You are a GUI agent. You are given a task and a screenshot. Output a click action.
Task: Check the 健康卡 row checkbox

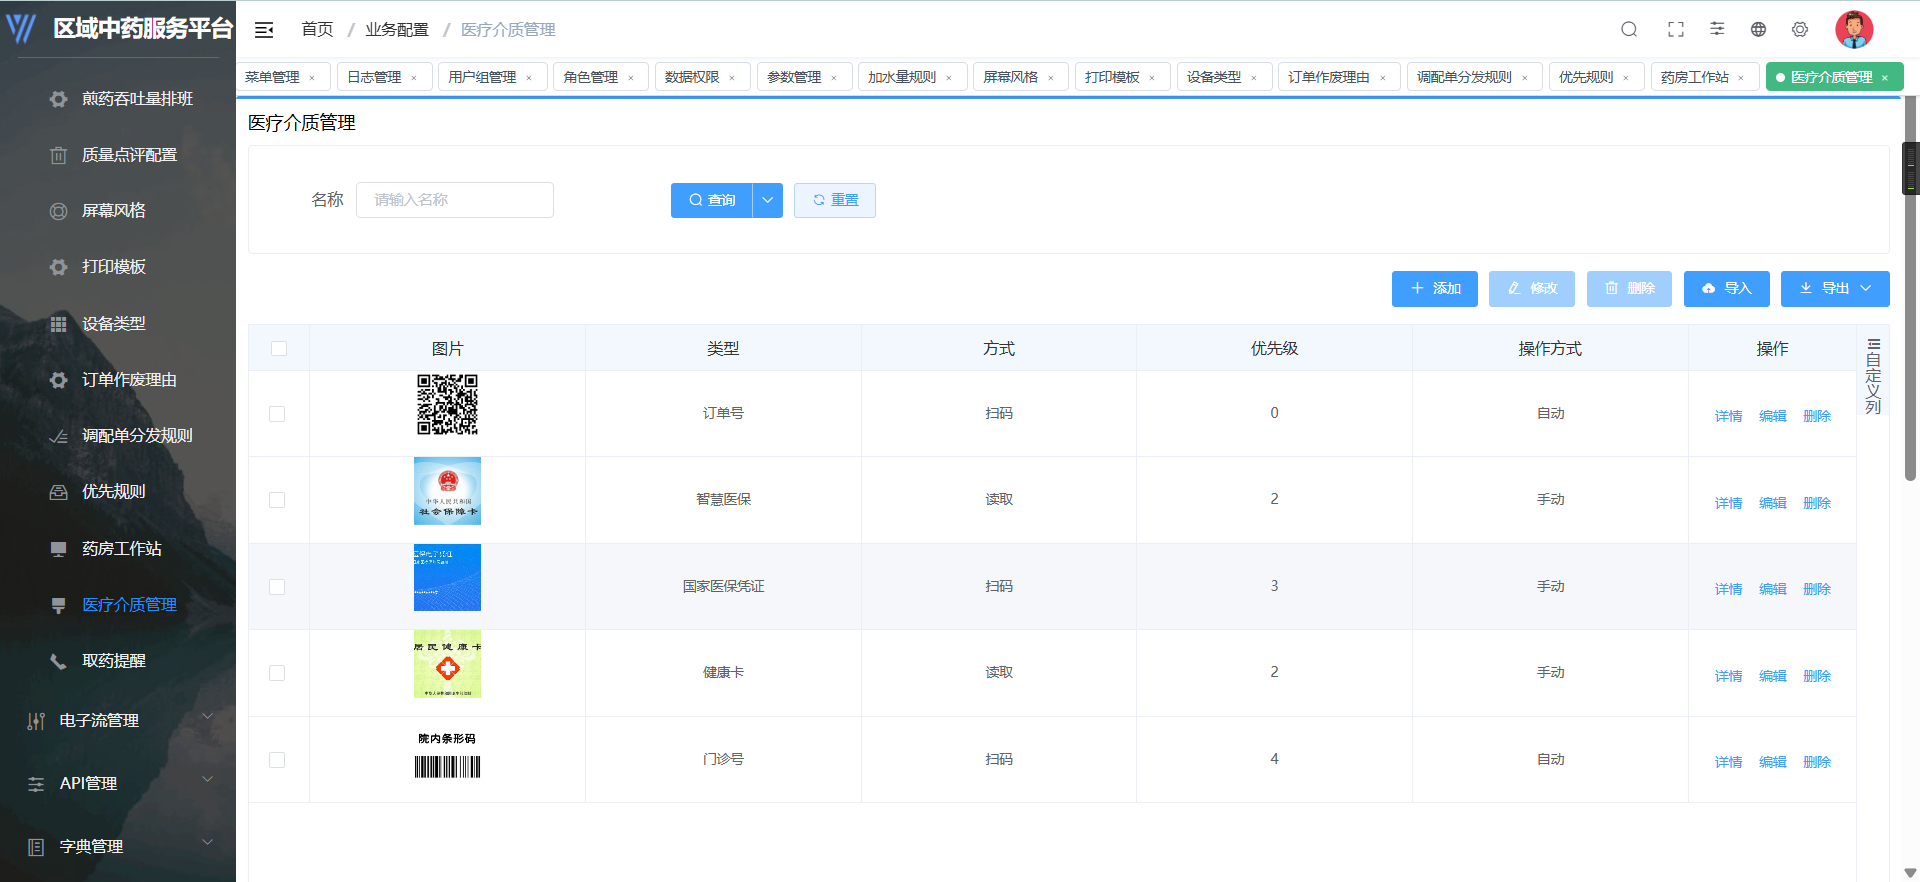[x=277, y=673]
